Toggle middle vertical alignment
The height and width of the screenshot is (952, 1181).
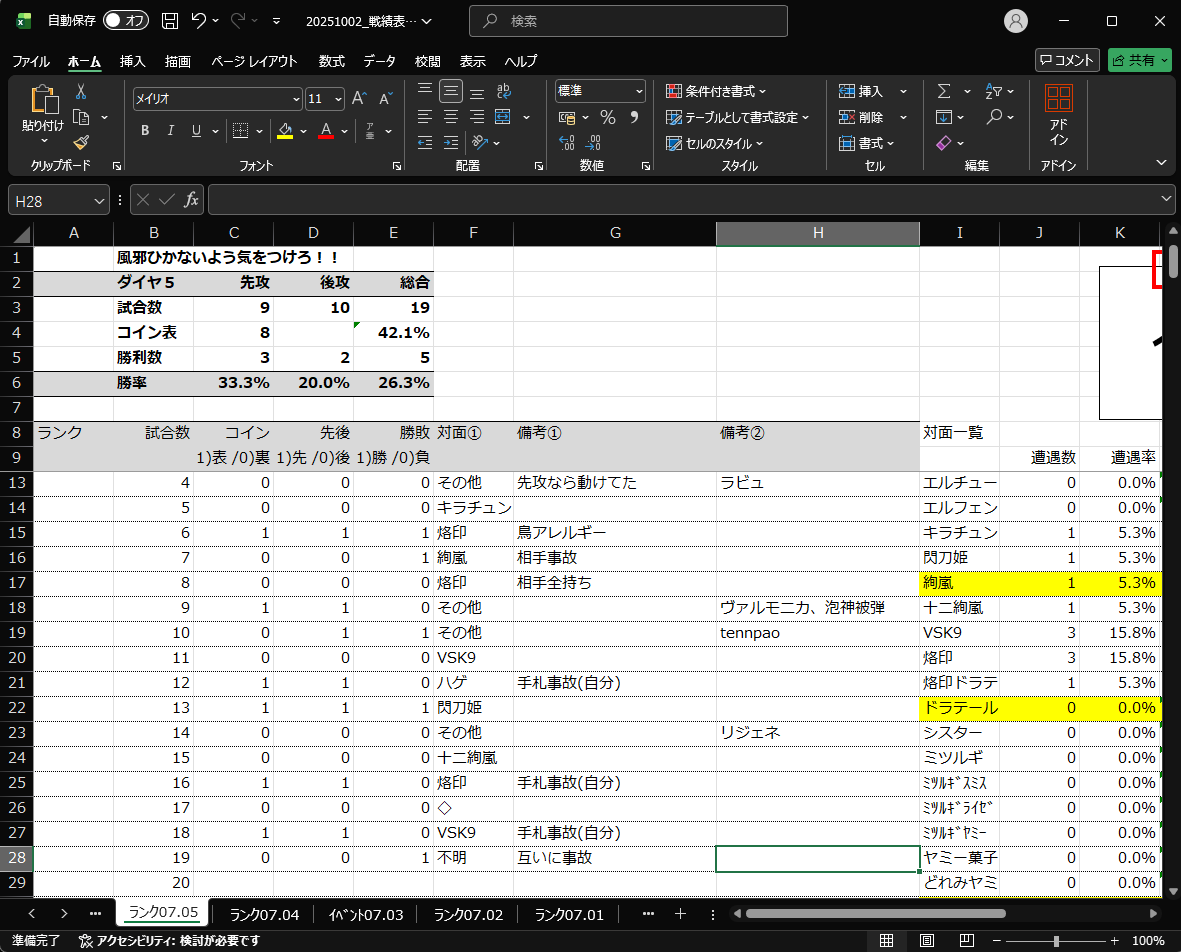click(450, 91)
